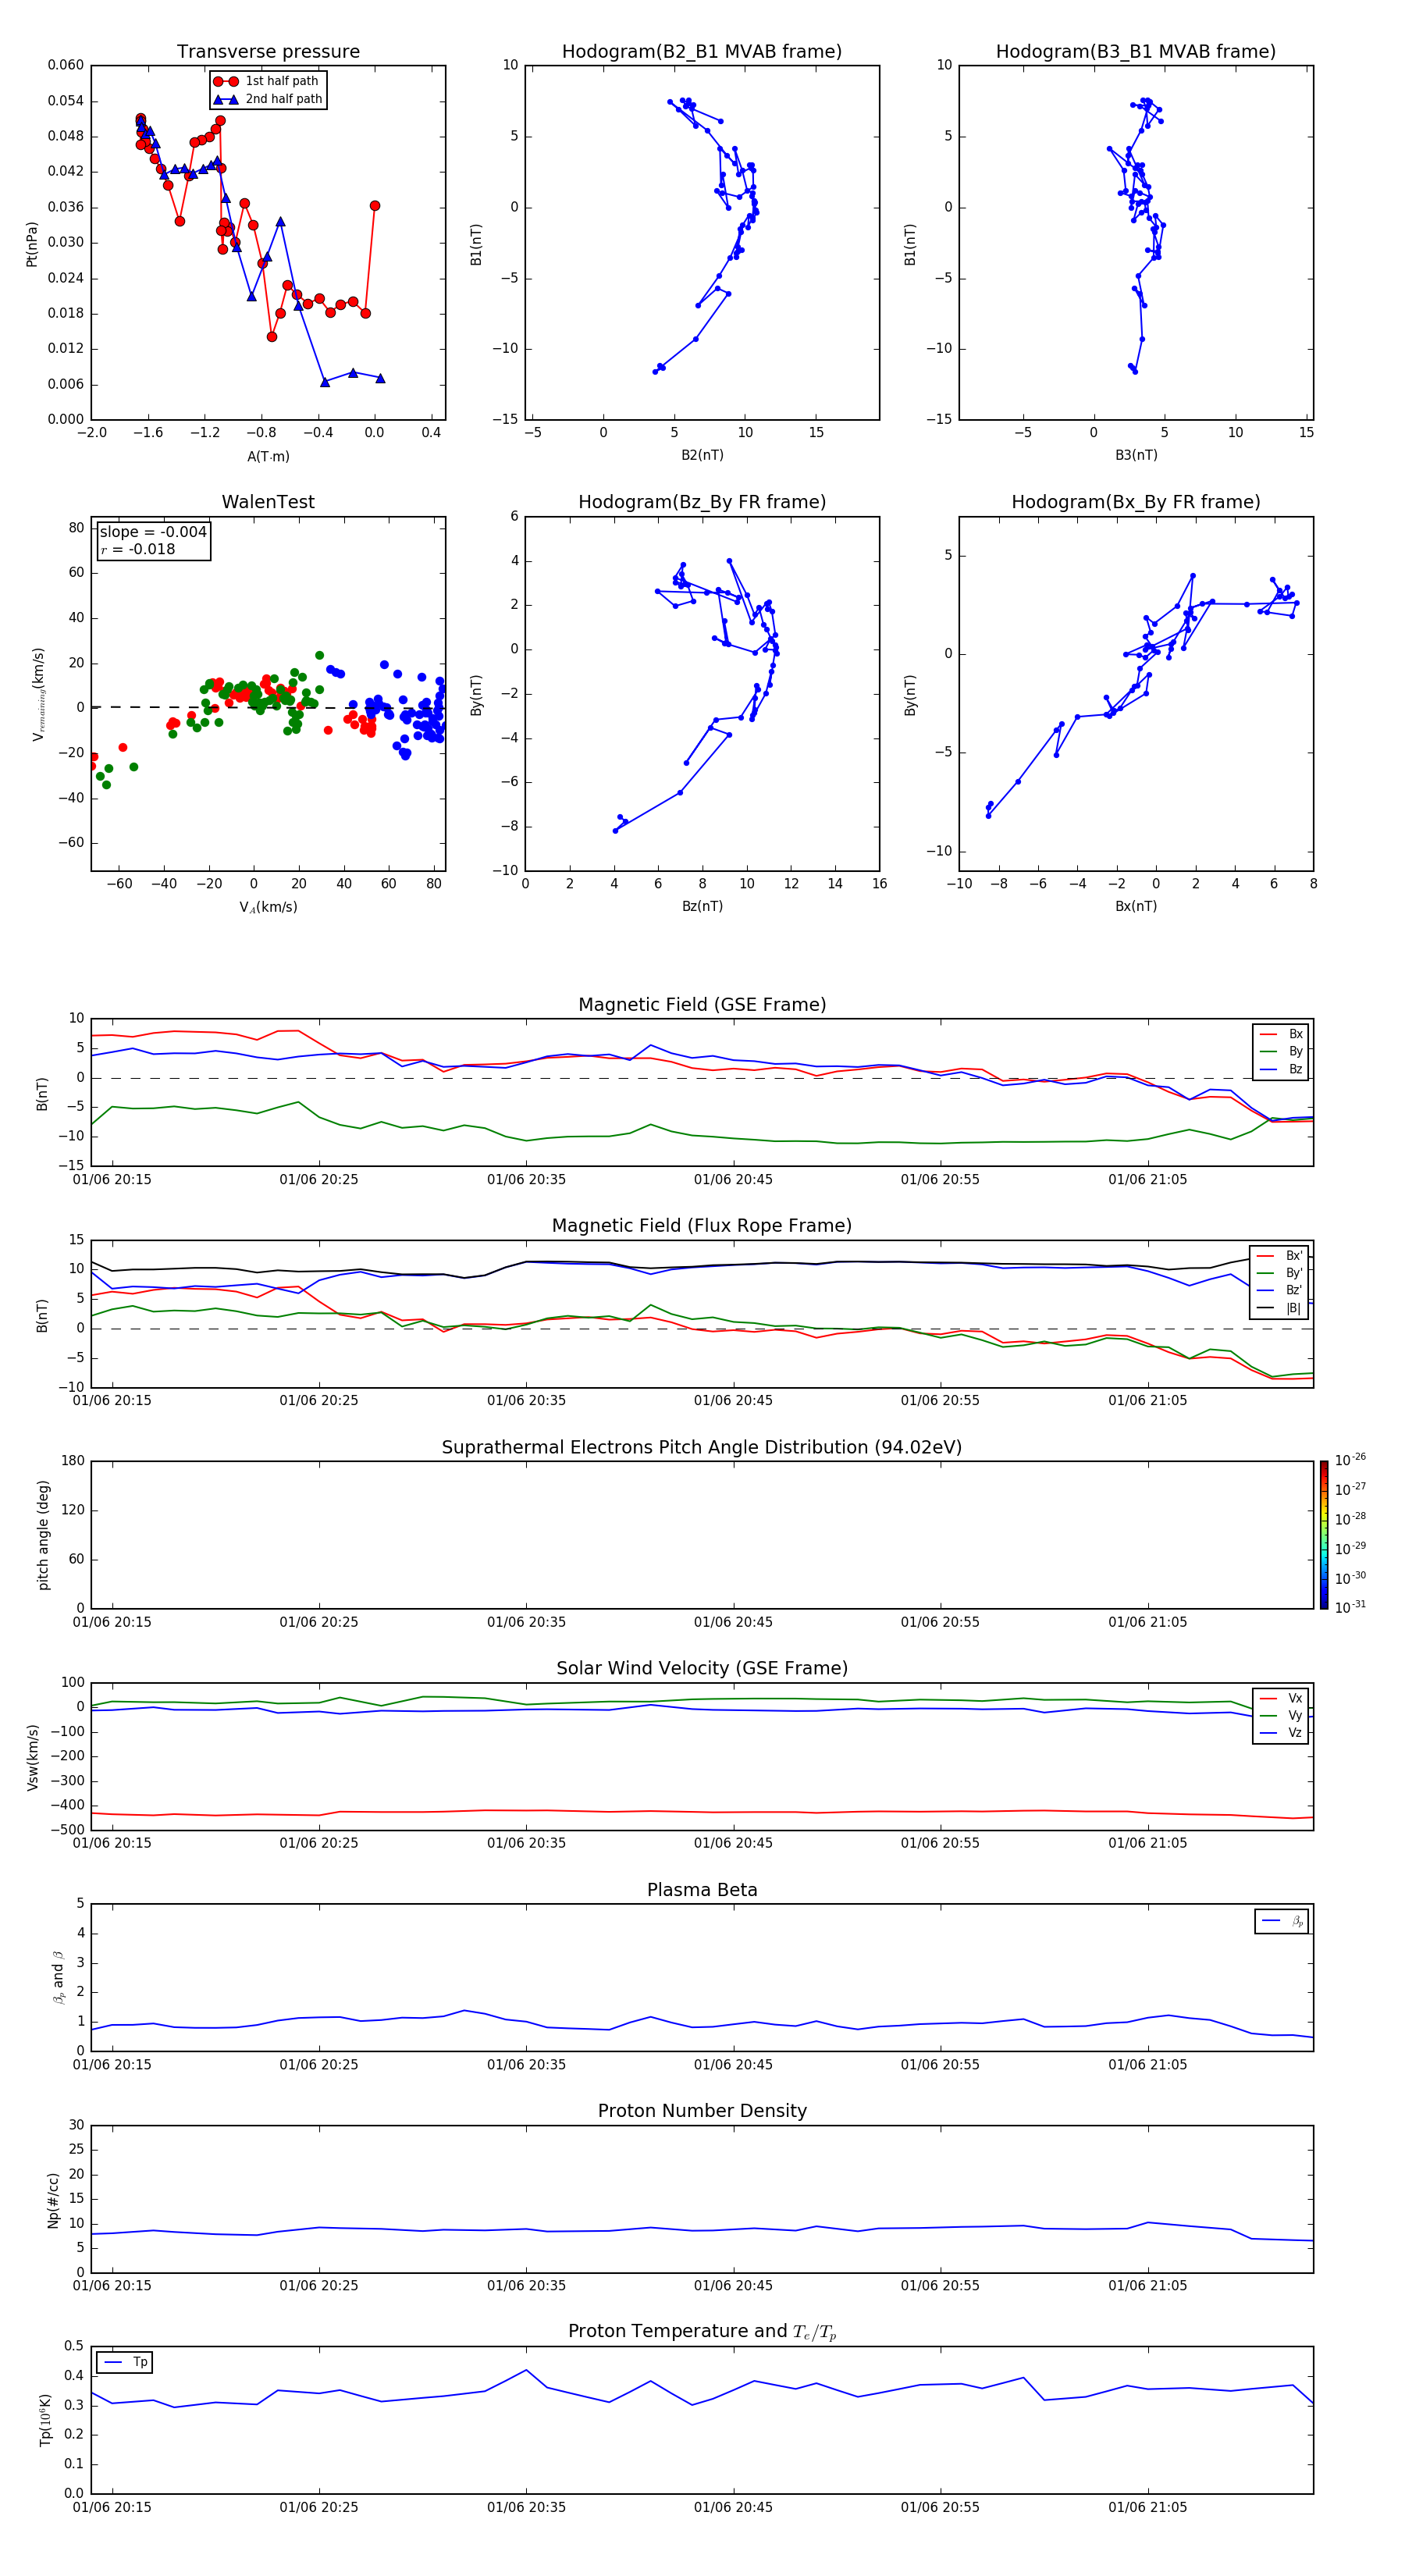Click the '2nd half path' legend entry
Image resolution: width=1405 pixels, height=2576 pixels.
[x=268, y=99]
